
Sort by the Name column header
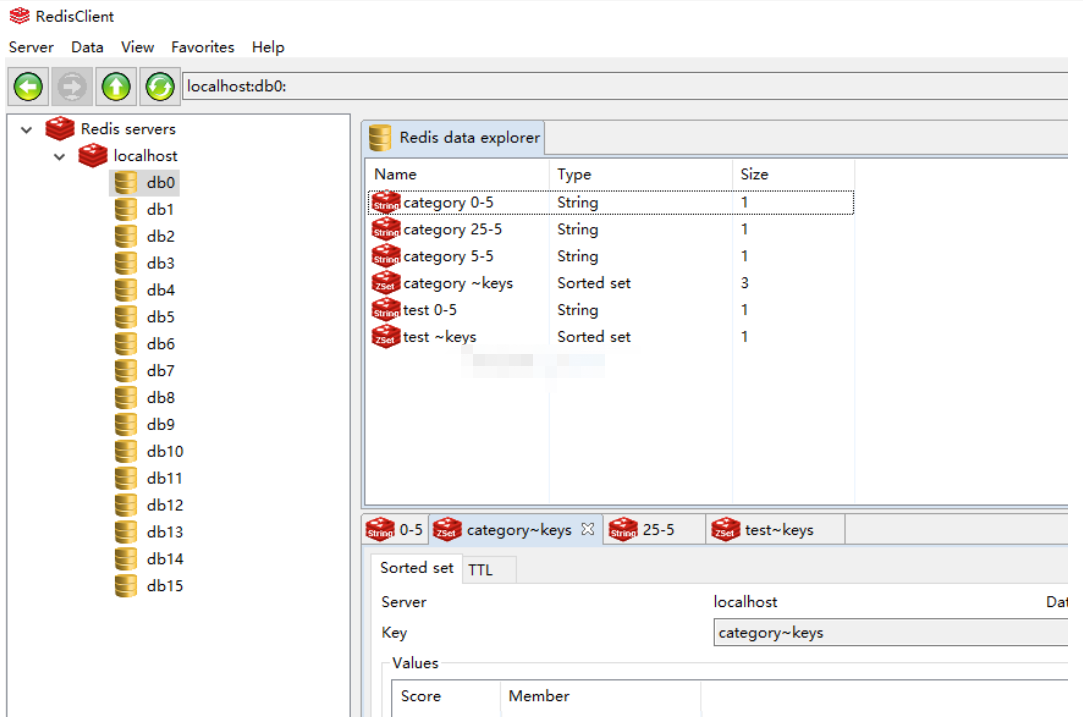pyautogui.click(x=458, y=174)
